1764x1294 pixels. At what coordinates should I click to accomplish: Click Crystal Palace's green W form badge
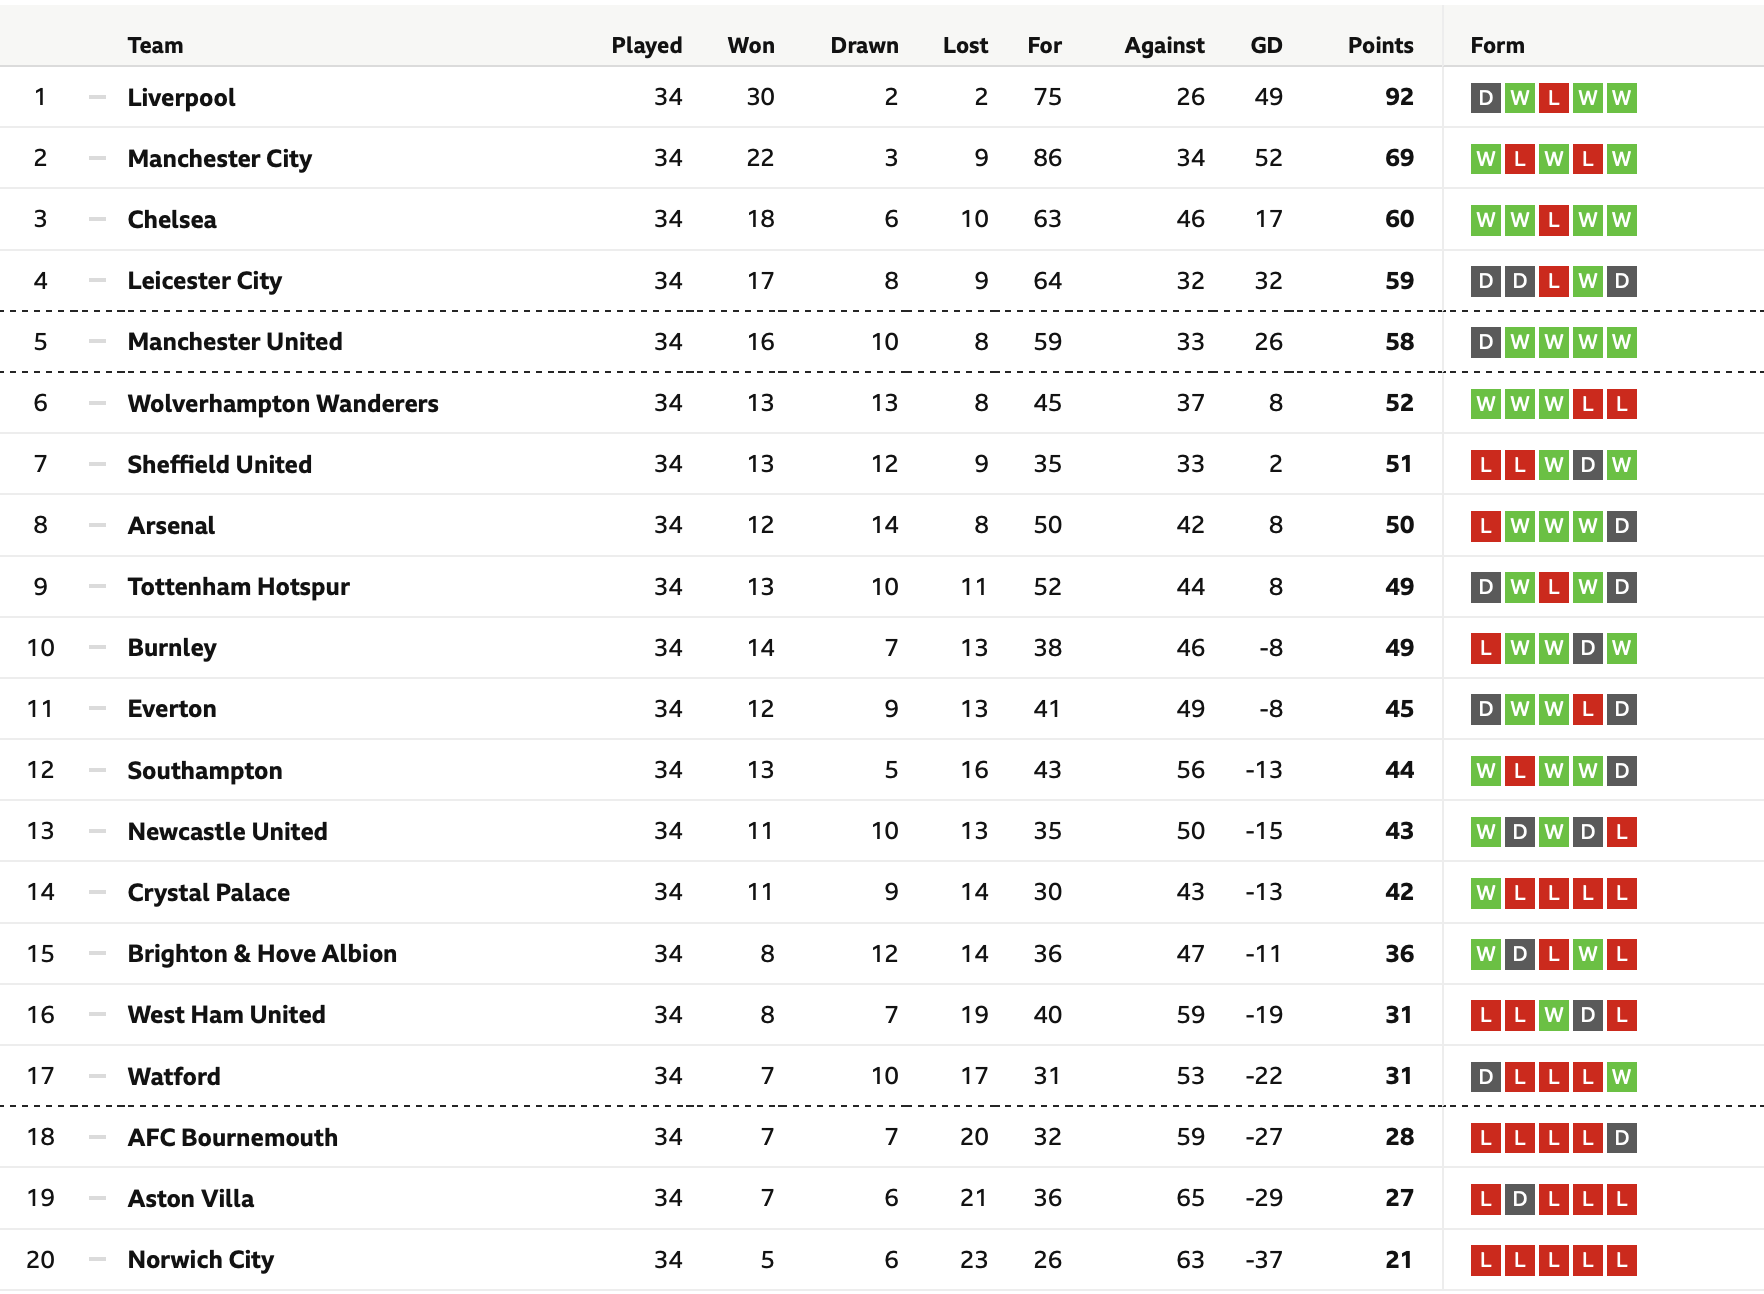pos(1486,893)
